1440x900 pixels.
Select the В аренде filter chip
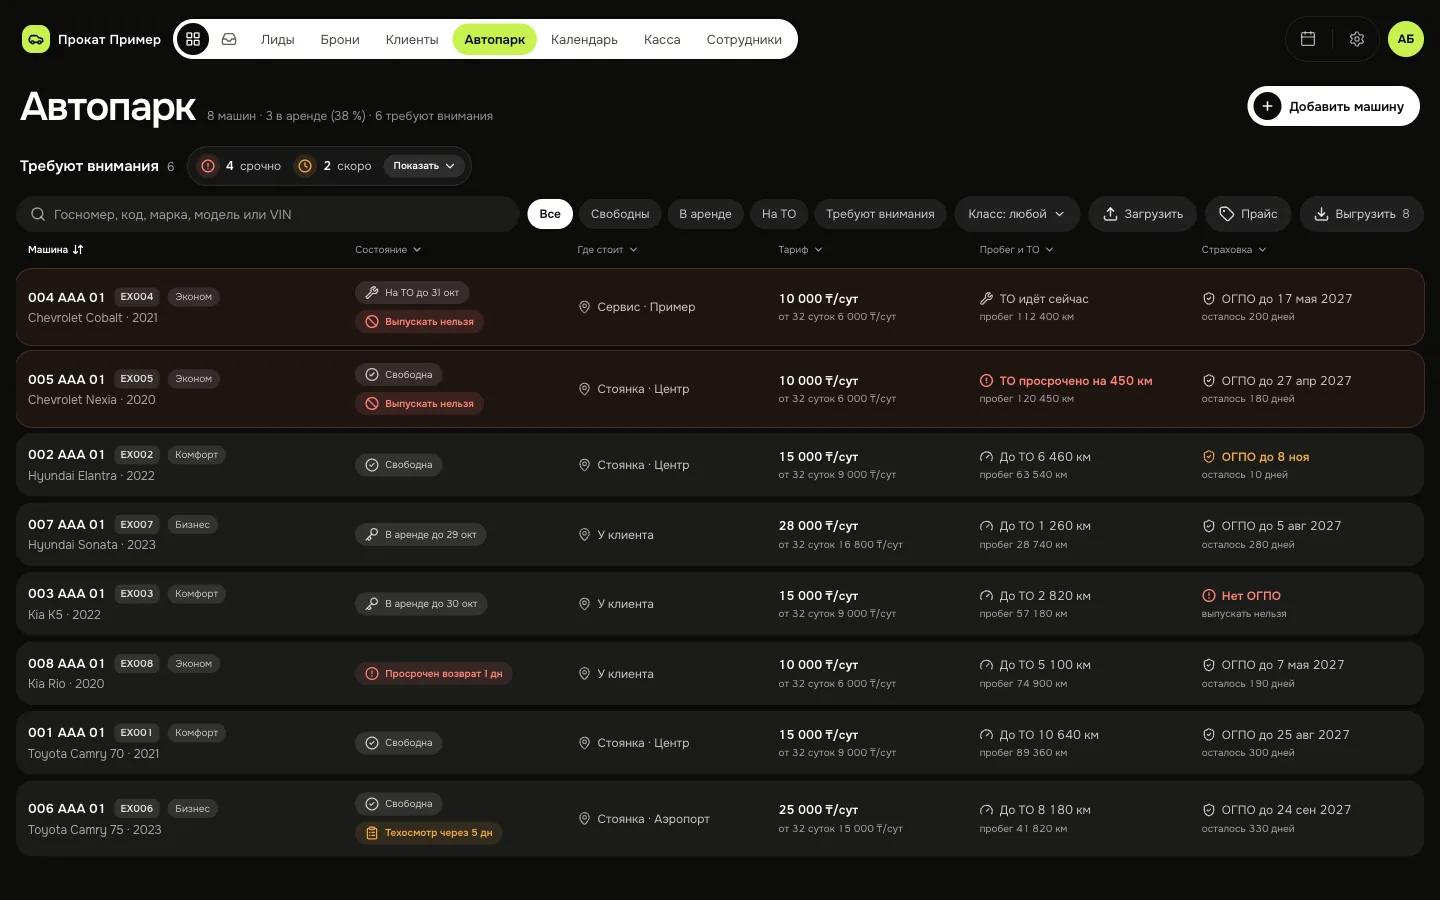(x=705, y=214)
